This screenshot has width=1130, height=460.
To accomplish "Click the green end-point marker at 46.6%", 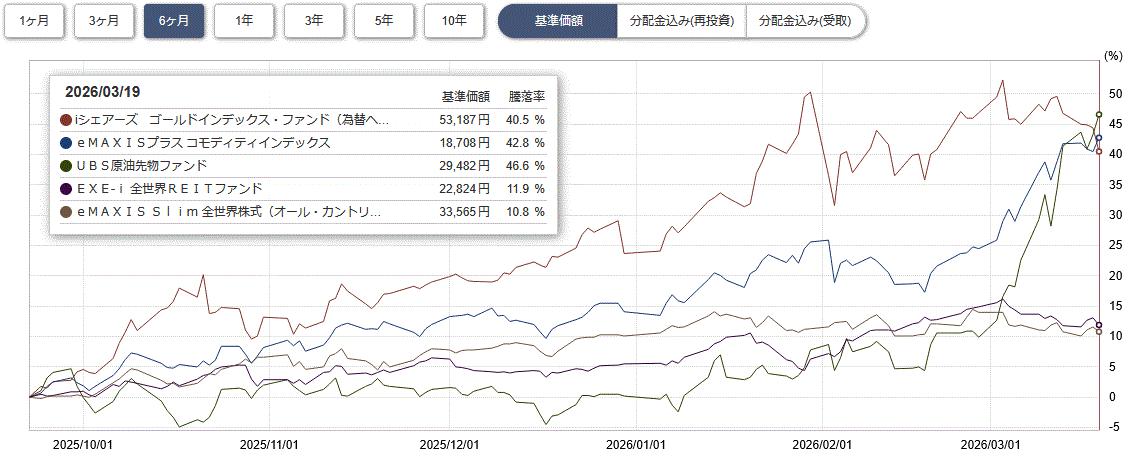I will [1099, 115].
